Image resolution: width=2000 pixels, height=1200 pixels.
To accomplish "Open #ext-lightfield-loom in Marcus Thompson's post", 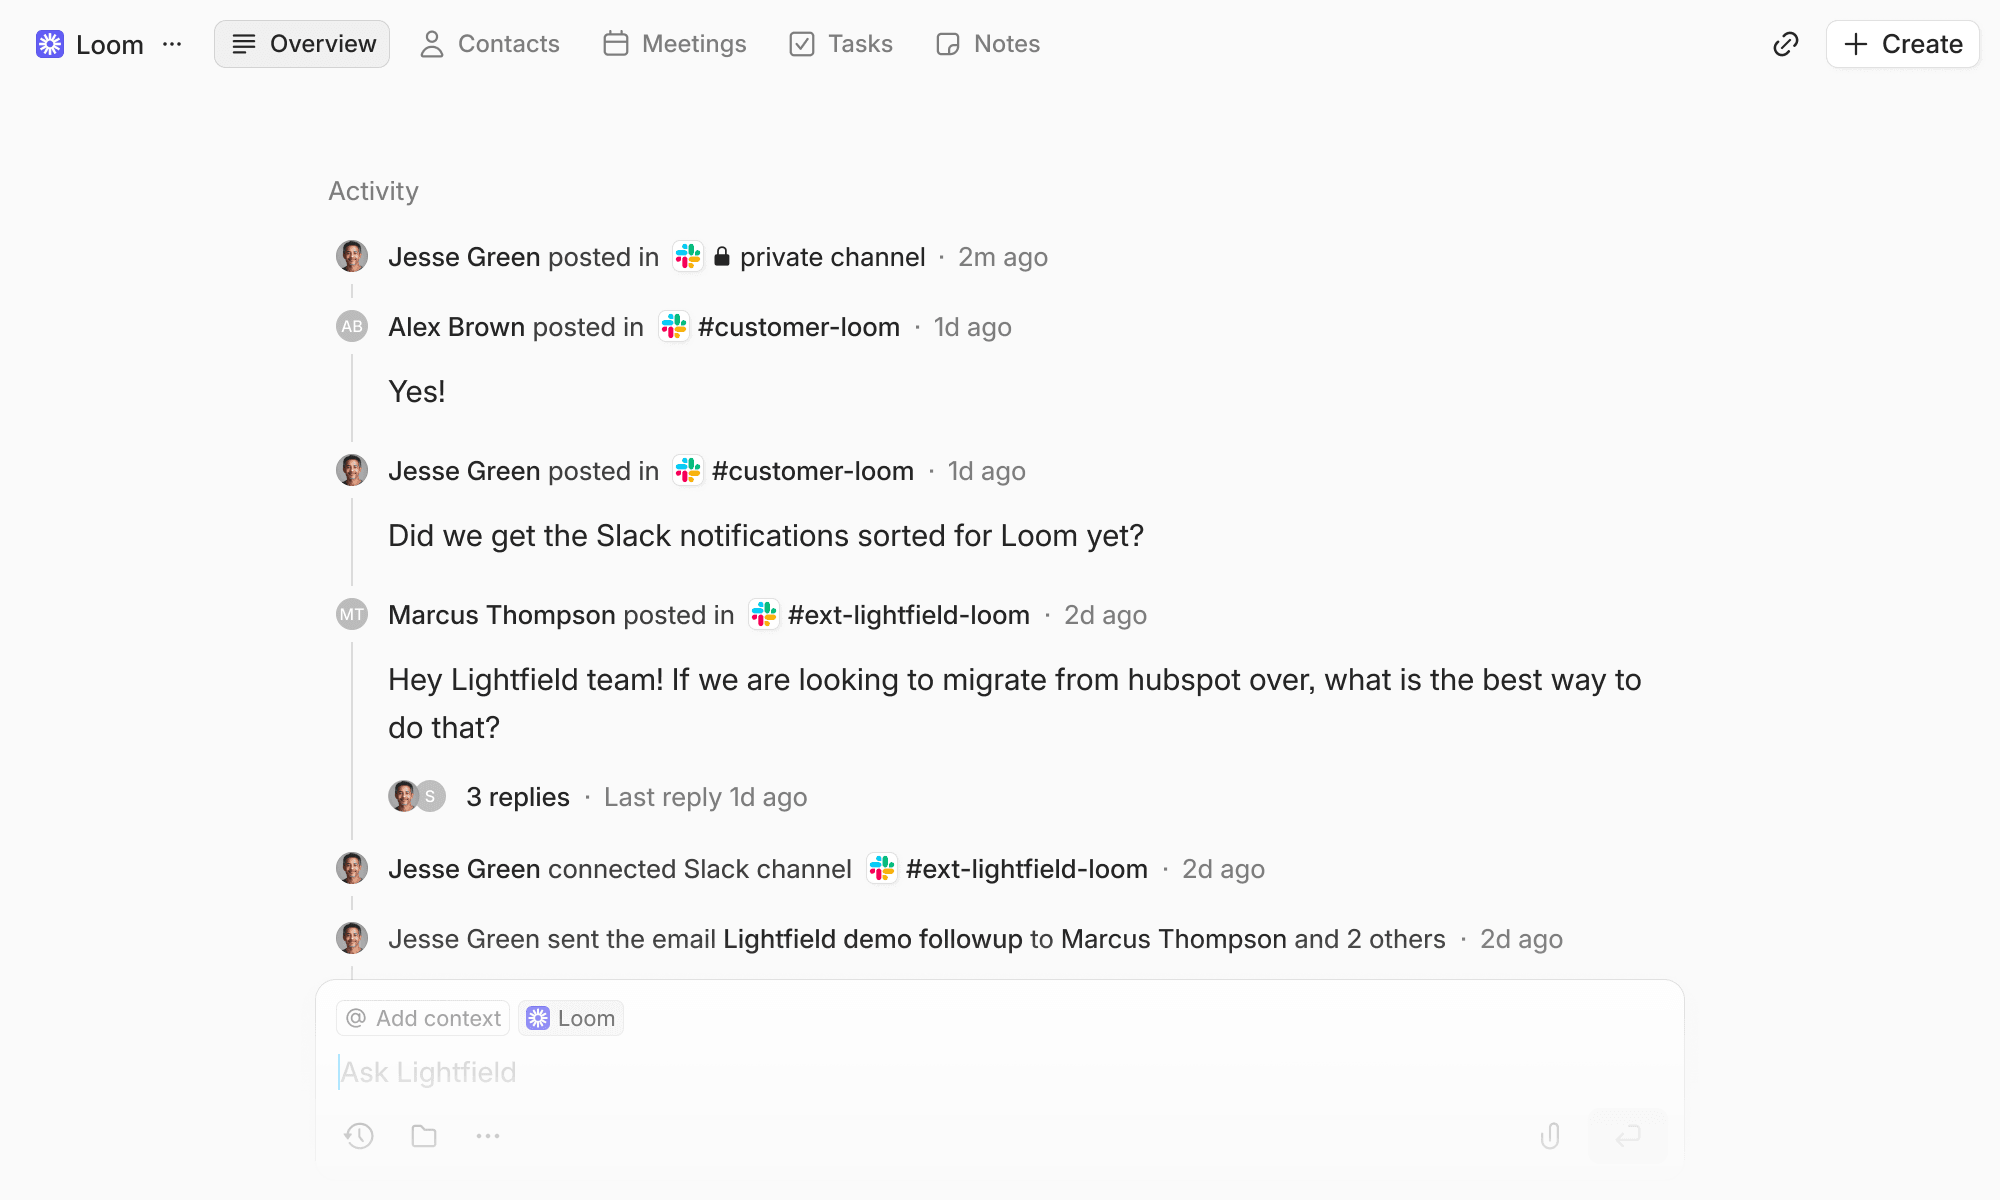I will 909,615.
